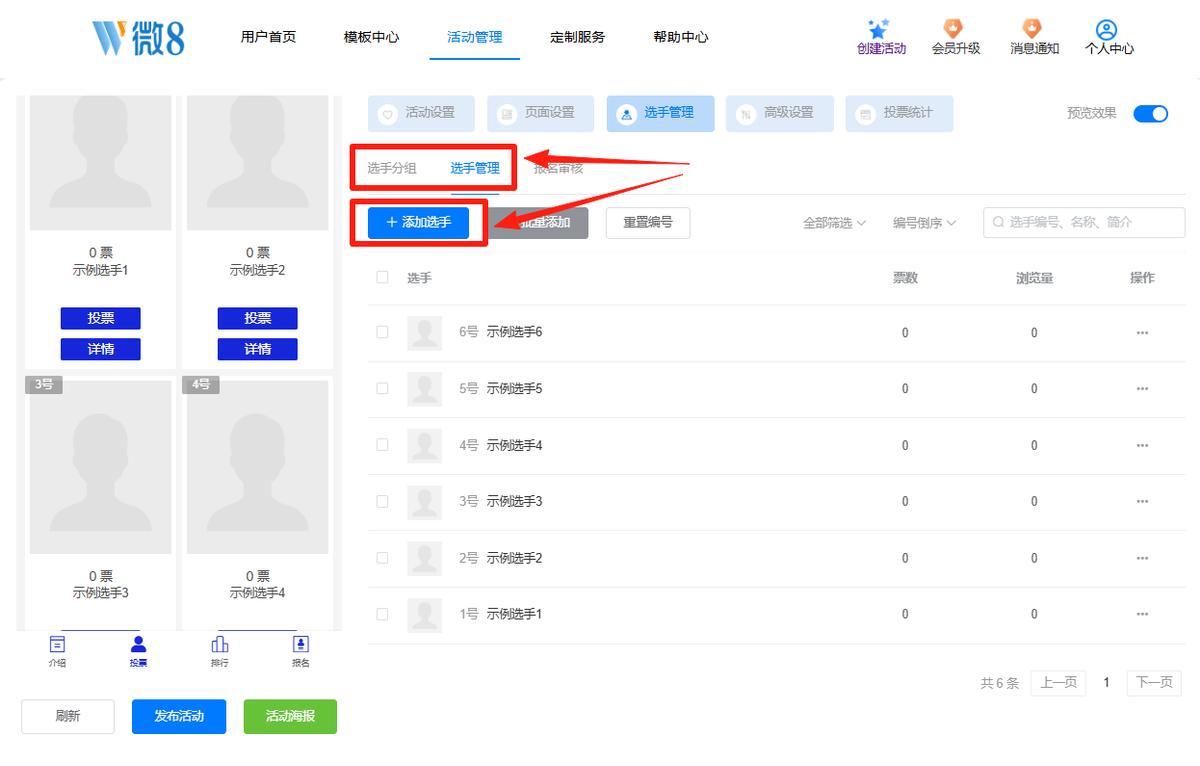Expand the 全部筛选 filter dropdown

(834, 223)
